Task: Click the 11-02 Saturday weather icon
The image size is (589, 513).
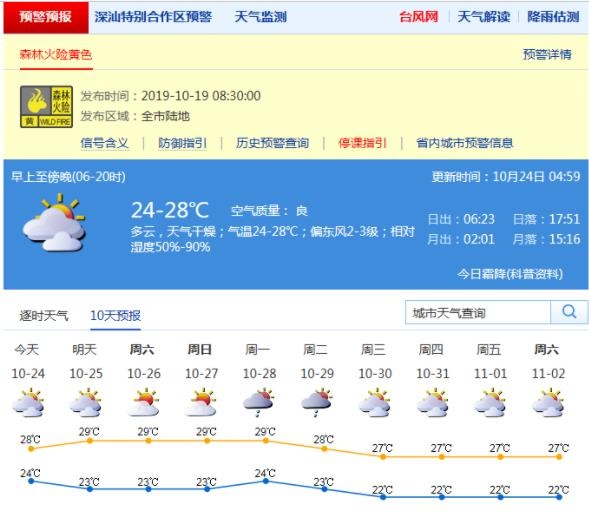Action: (548, 403)
